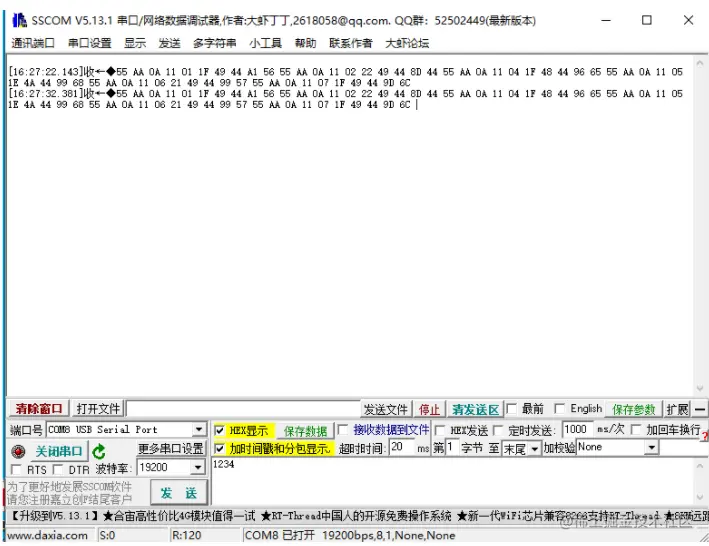Open the 大虾论坛 menu
Image resolution: width=709 pixels, height=546 pixels.
pyautogui.click(x=407, y=43)
